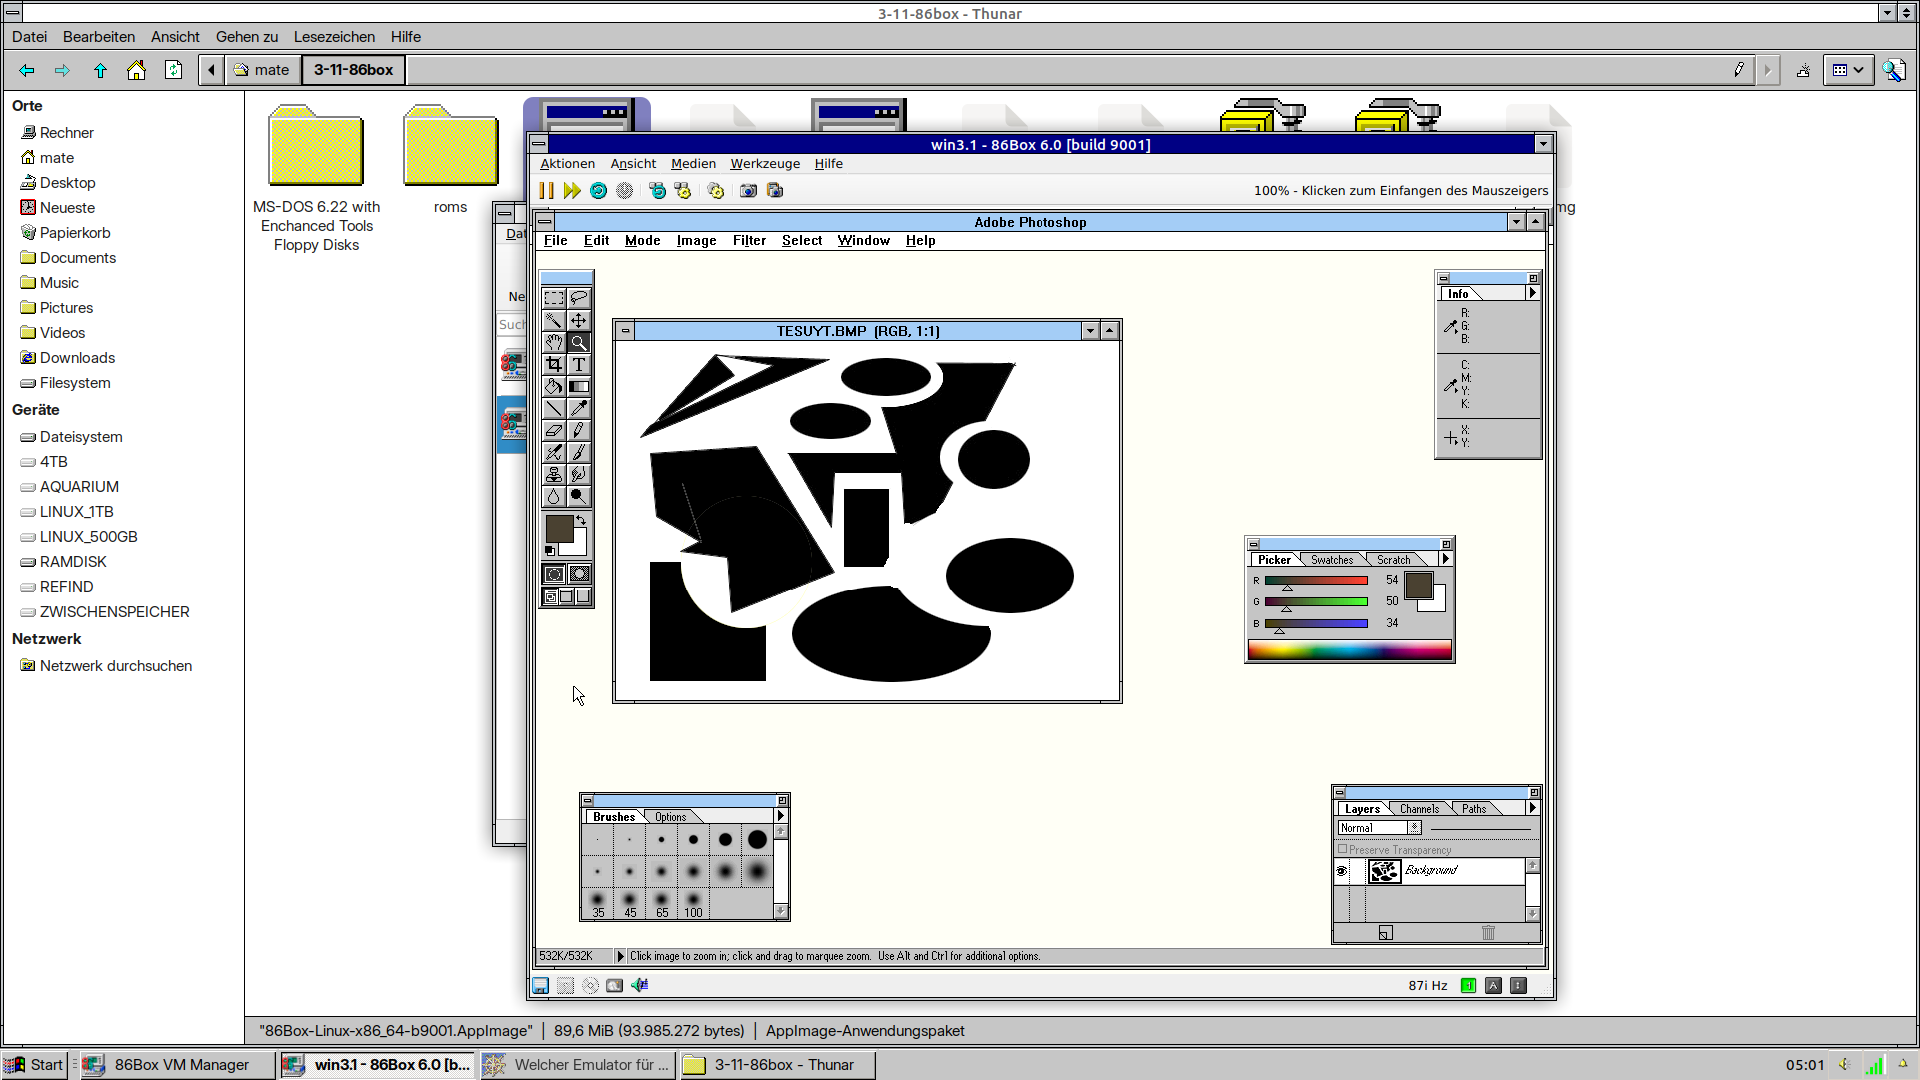
Task: Select the Airbrush tool
Action: pyautogui.click(x=554, y=452)
